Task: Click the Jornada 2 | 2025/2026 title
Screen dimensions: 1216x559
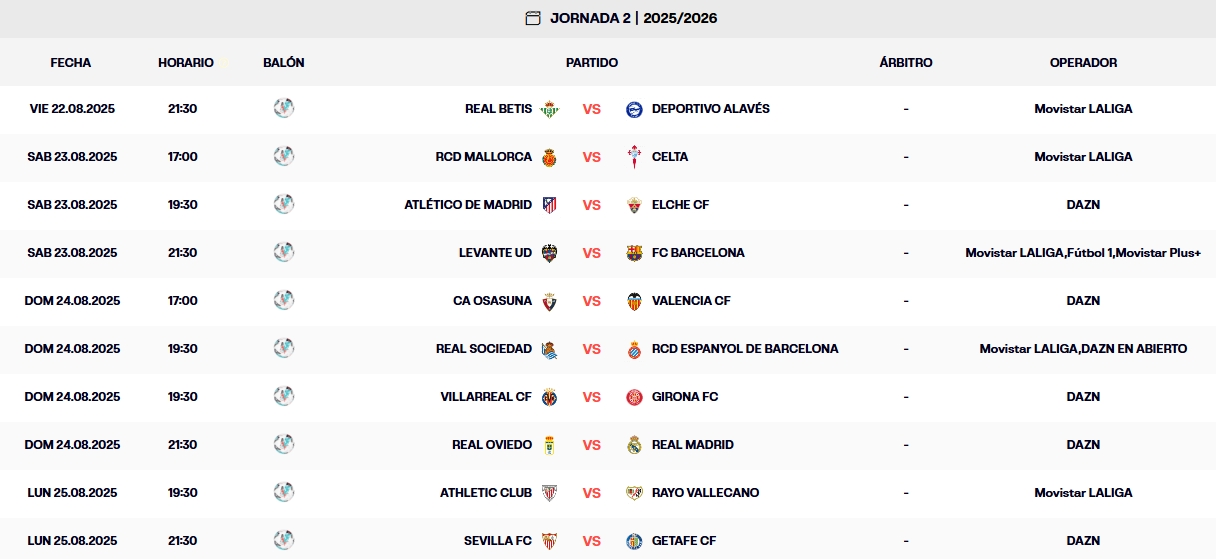Action: (633, 18)
